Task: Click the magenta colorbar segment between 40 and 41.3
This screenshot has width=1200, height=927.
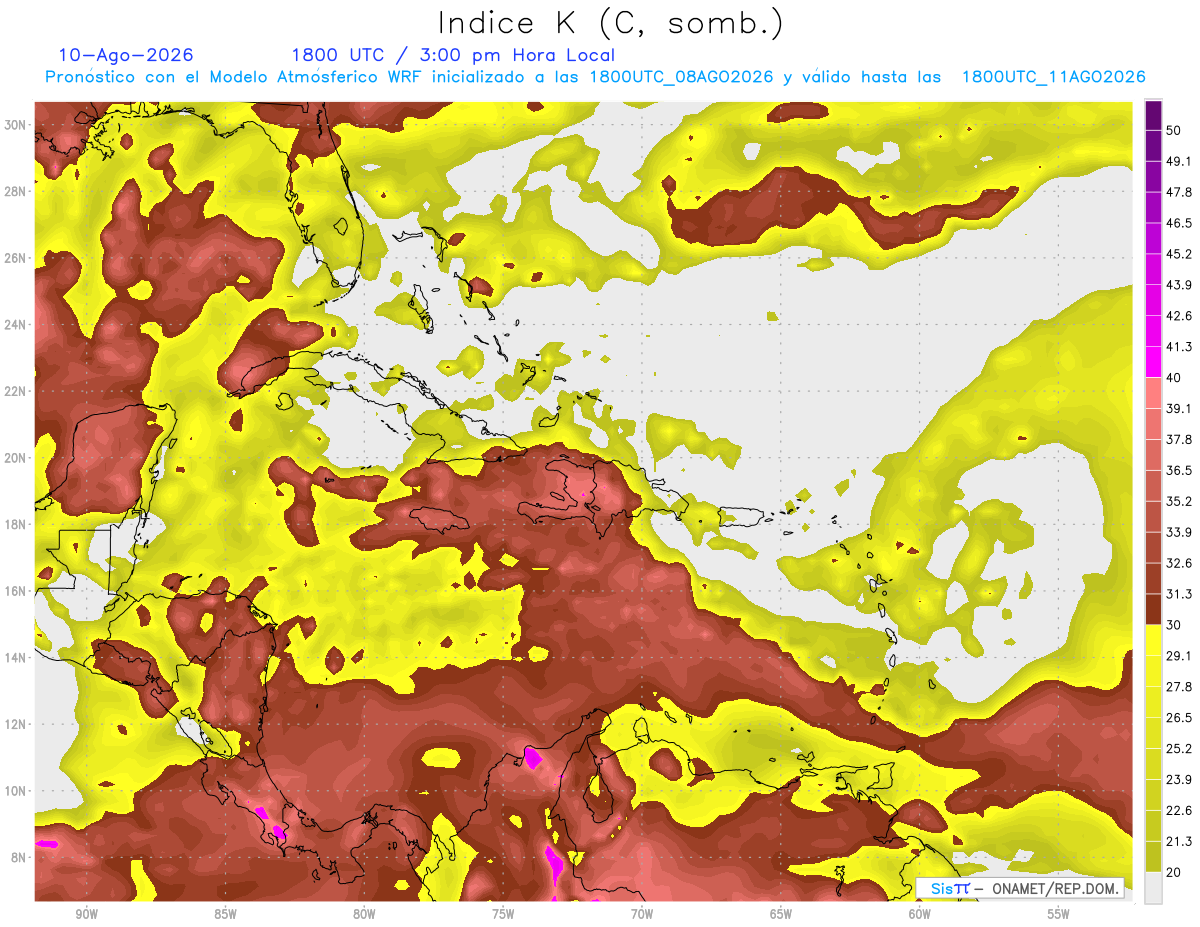Action: tap(1153, 362)
